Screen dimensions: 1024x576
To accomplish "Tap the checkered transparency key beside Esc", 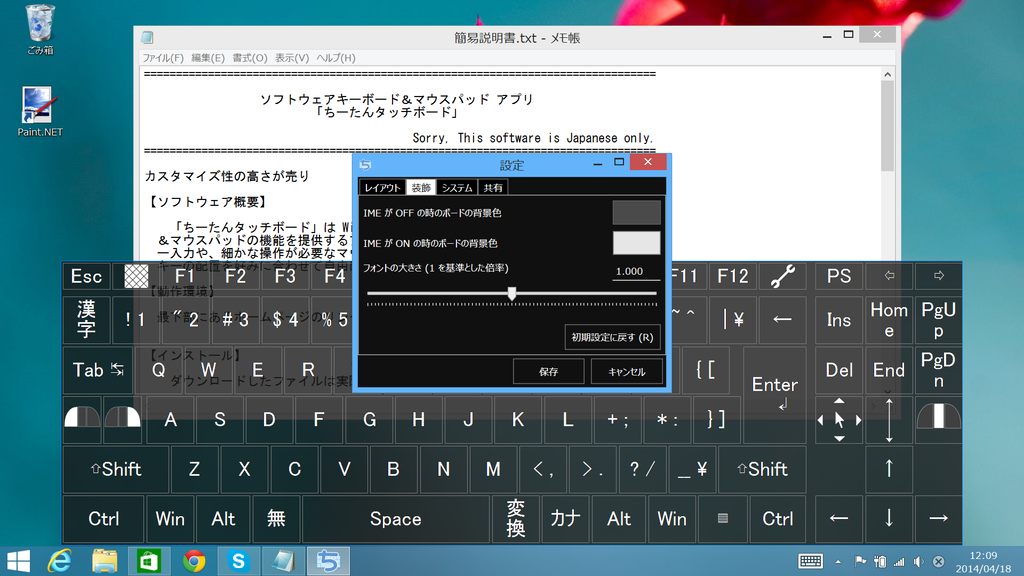I will click(136, 276).
